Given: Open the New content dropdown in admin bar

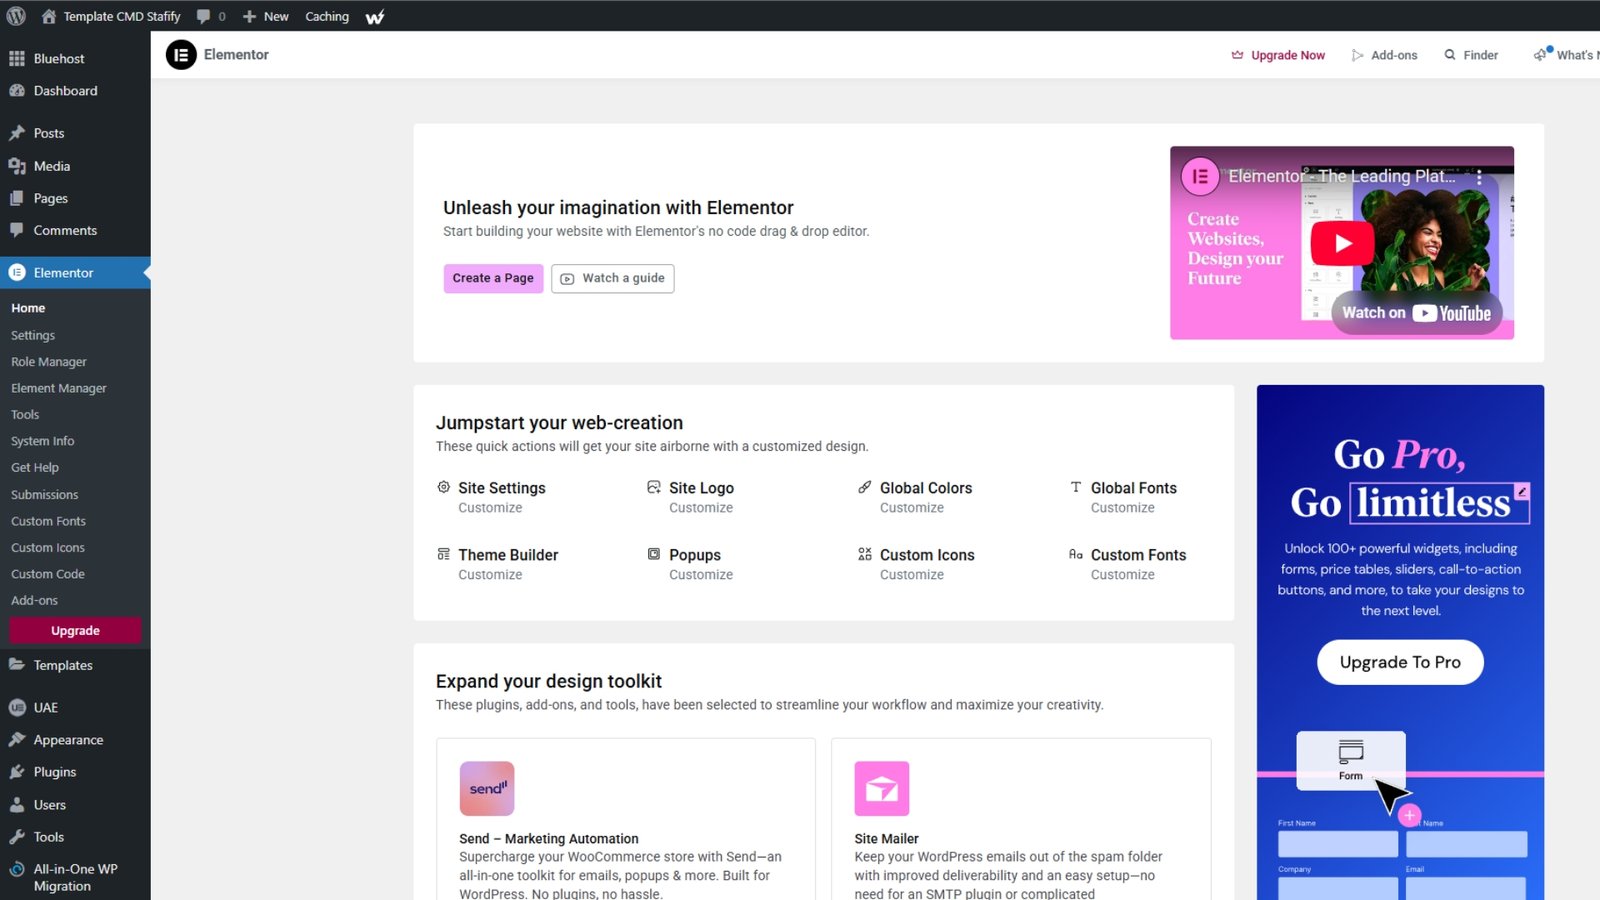Looking at the screenshot, I should point(266,16).
